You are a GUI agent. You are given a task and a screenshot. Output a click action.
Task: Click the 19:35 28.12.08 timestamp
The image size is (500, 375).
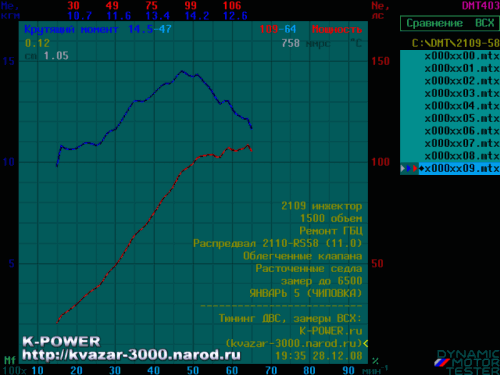pyautogui.click(x=318, y=356)
